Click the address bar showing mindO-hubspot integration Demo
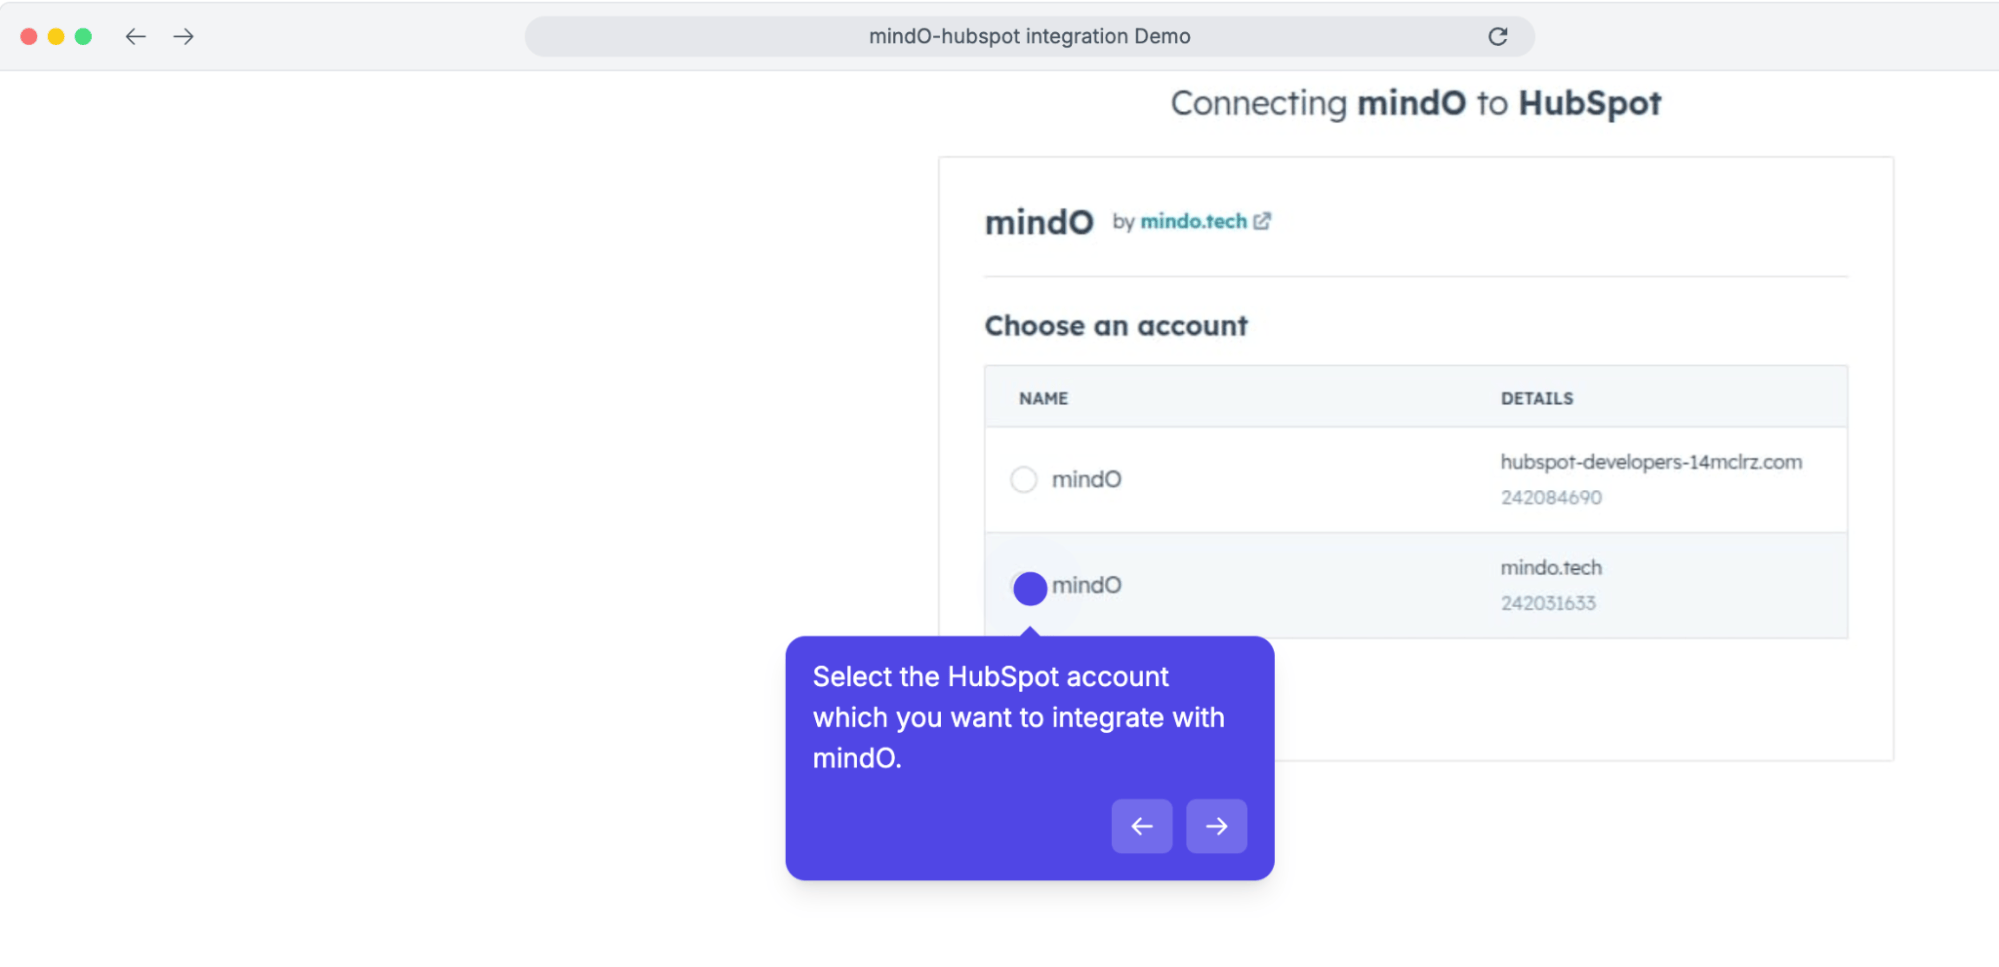The image size is (1999, 967). click(1028, 37)
